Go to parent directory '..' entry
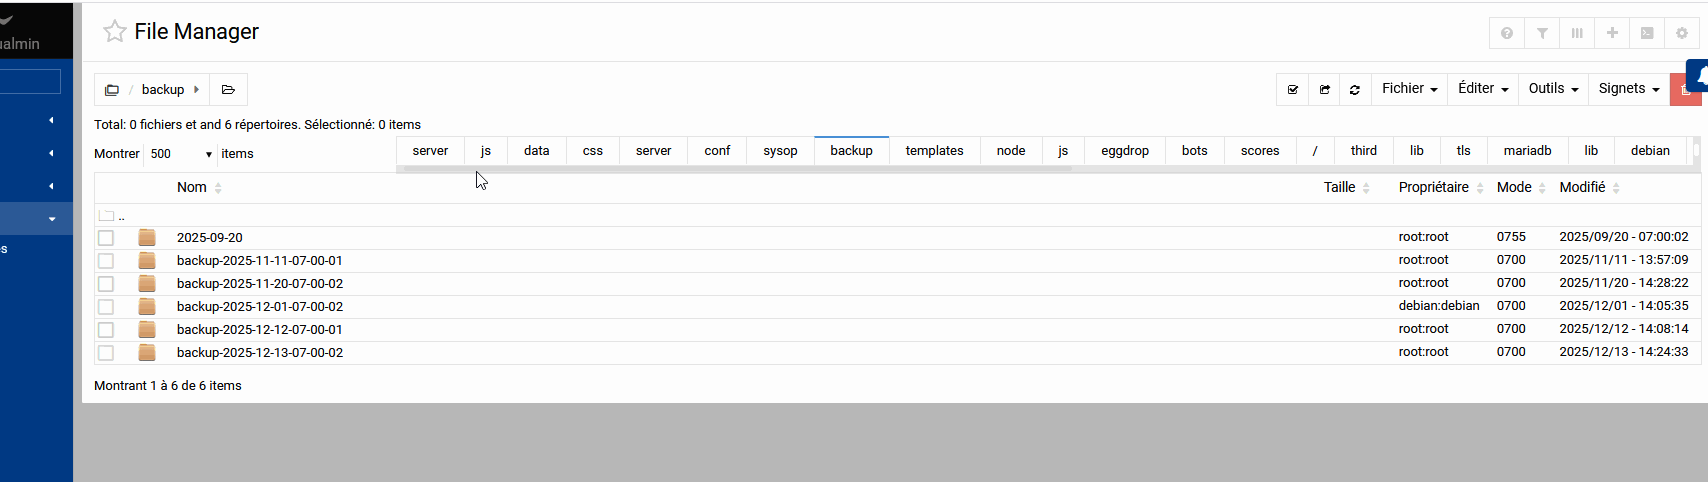This screenshot has width=1708, height=482. (x=121, y=216)
